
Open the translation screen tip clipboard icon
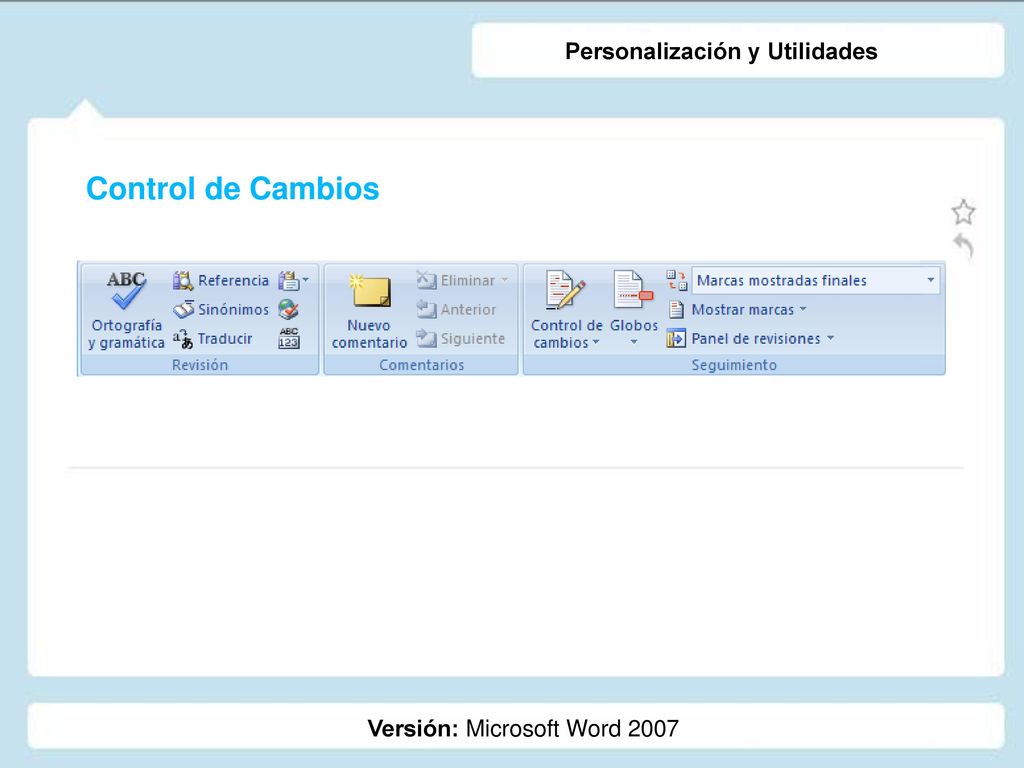coord(288,281)
